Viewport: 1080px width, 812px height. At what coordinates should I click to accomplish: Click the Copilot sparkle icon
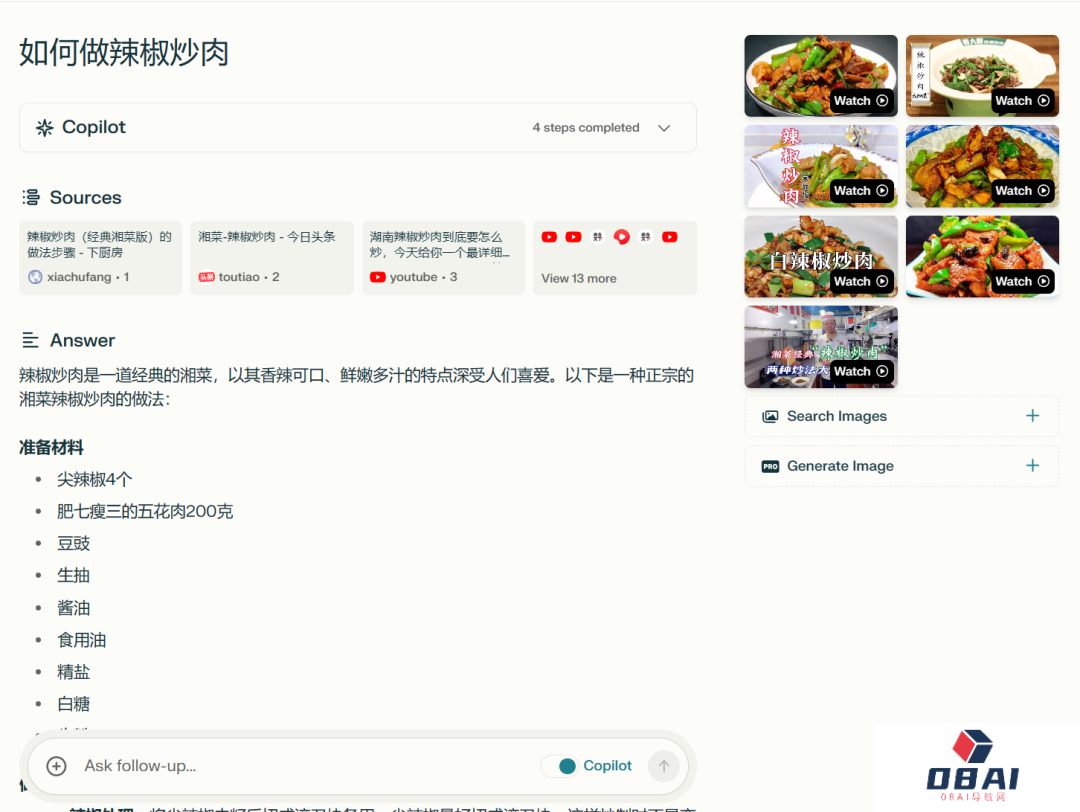tap(44, 128)
